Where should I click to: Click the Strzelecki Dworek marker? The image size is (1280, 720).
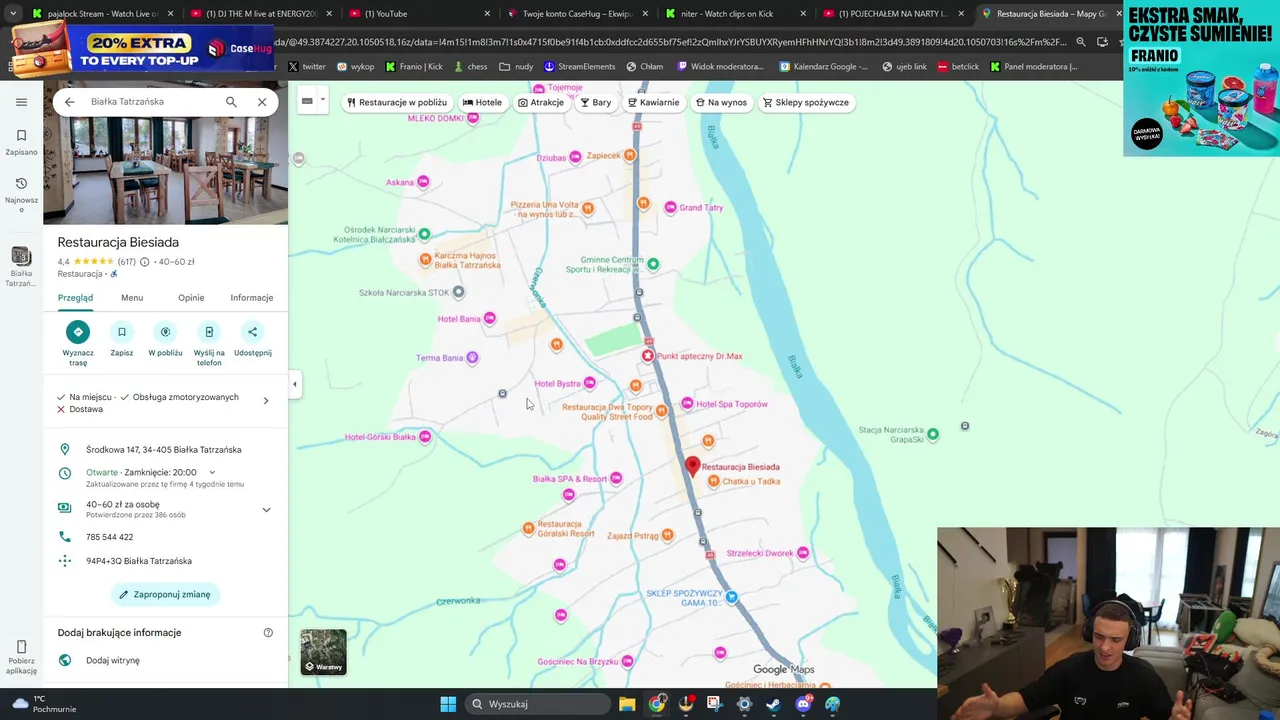click(802, 553)
